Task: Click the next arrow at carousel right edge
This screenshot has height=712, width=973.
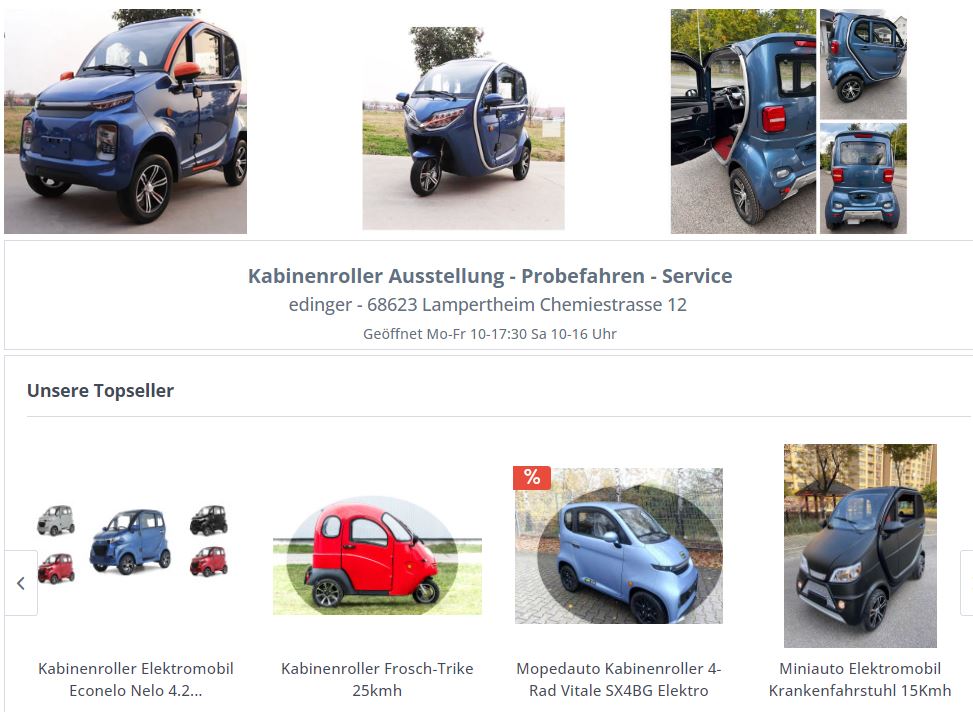Action: click(967, 583)
